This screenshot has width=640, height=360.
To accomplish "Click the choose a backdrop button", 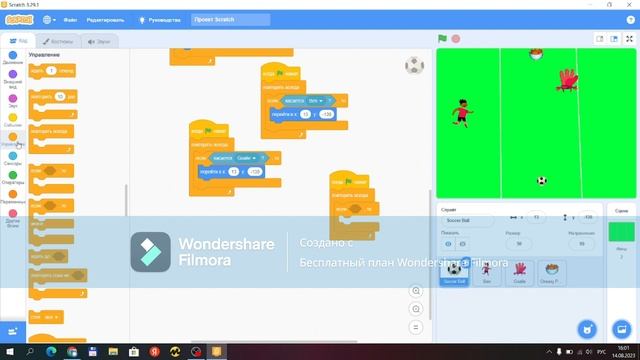I will (622, 329).
